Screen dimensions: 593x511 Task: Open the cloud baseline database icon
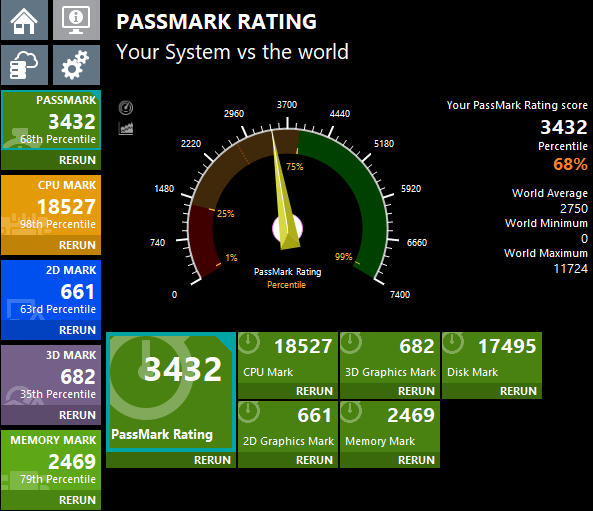point(24,65)
